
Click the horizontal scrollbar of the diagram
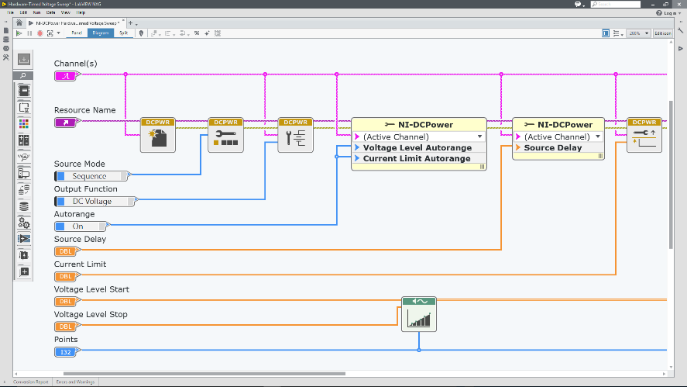click(204, 374)
